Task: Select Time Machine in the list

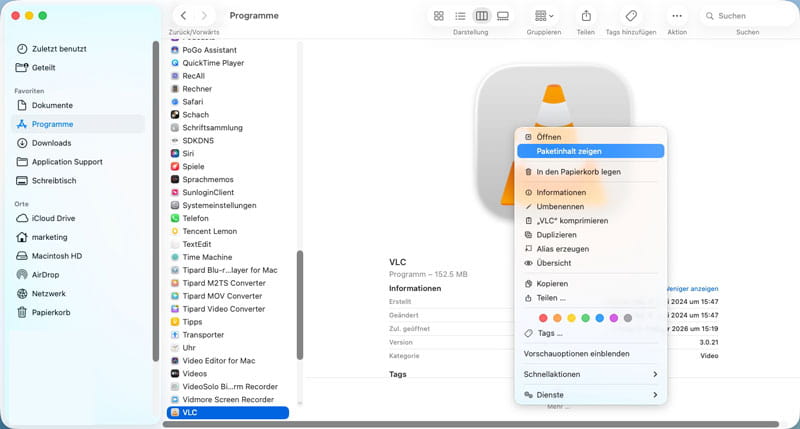Action: (x=207, y=257)
